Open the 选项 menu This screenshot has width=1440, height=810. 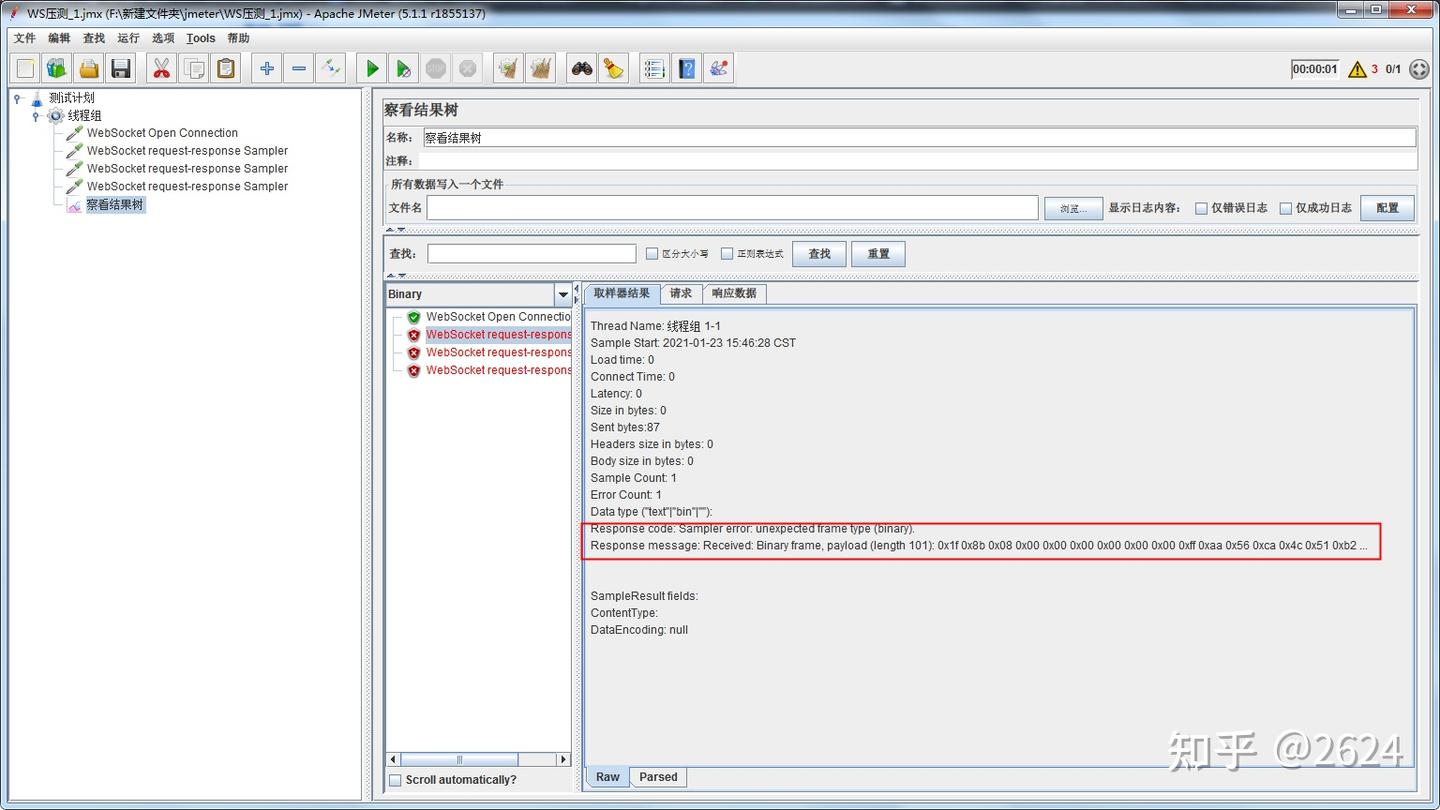click(x=163, y=38)
